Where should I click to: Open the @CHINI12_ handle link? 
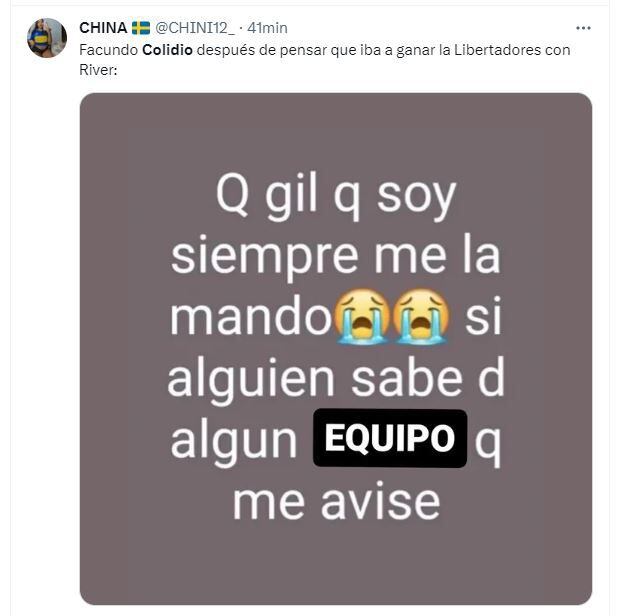click(195, 28)
